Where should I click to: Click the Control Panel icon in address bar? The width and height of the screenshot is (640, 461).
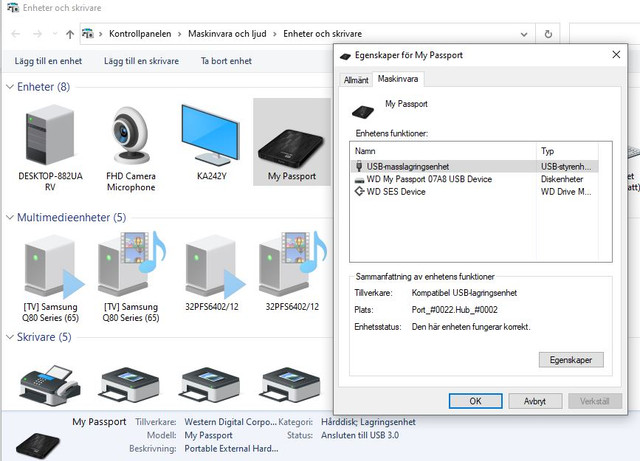pos(88,33)
